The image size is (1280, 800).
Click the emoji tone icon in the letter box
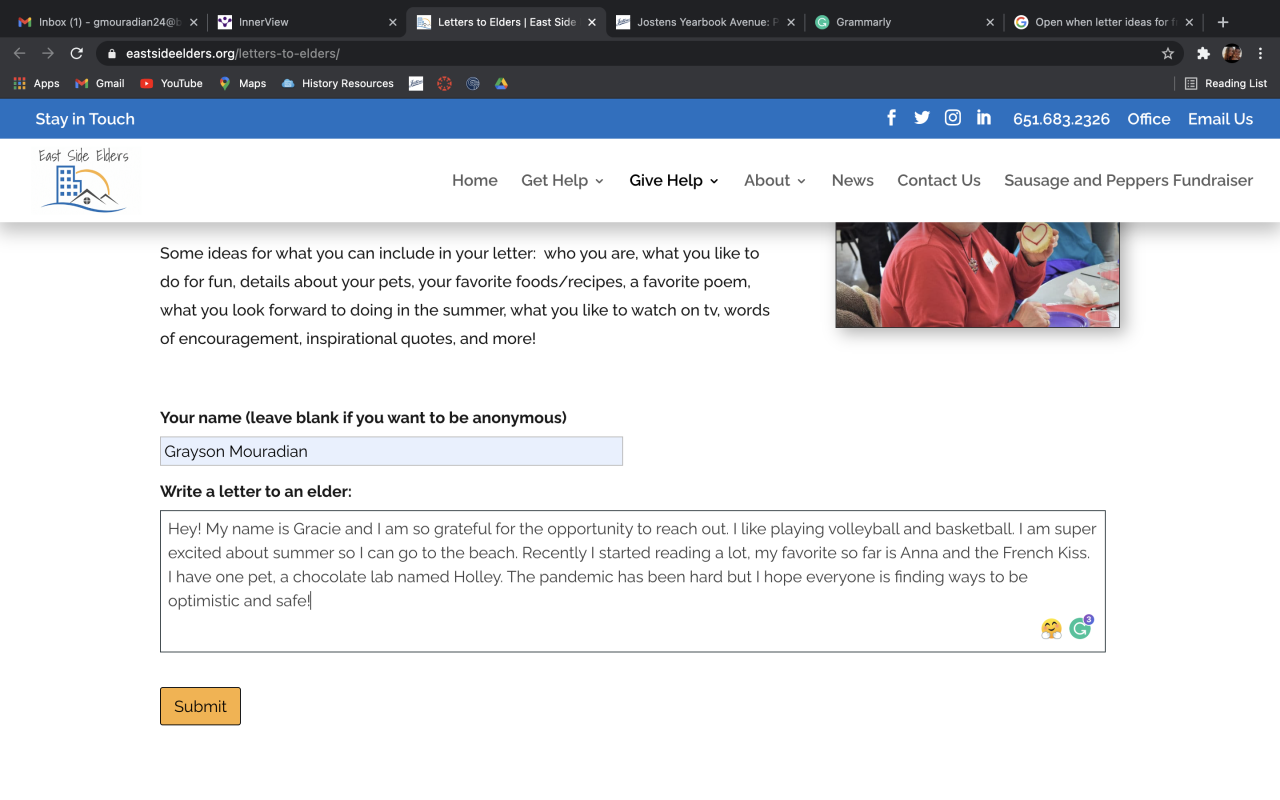click(x=1051, y=629)
